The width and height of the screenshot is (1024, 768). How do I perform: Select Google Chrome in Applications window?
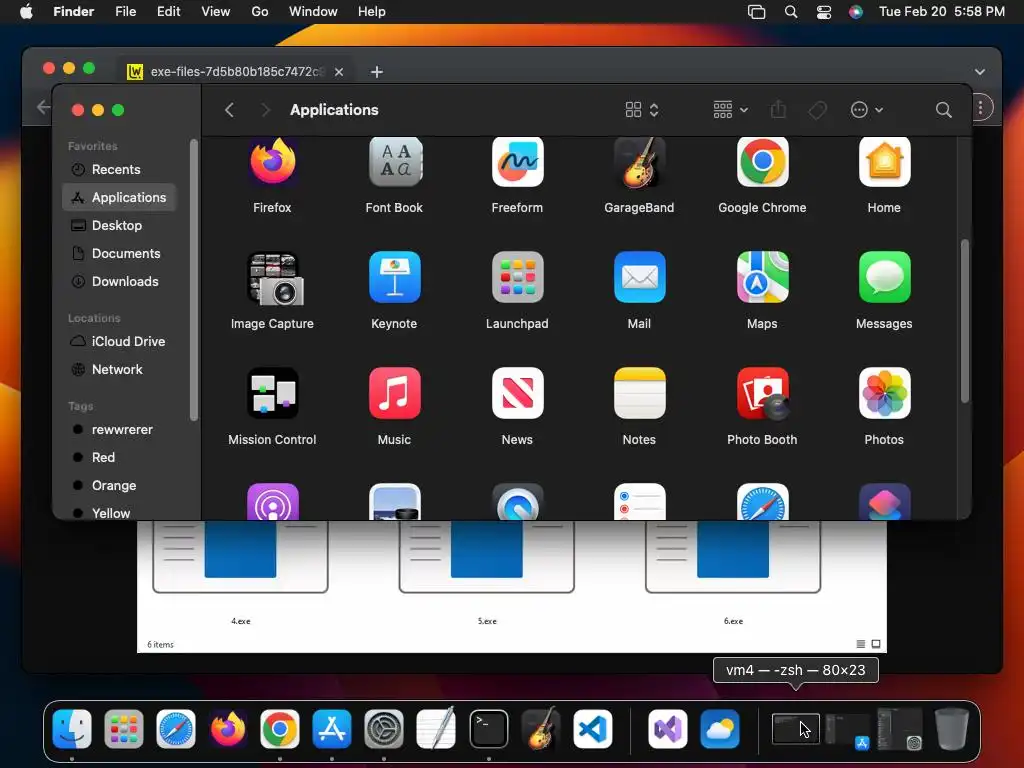pyautogui.click(x=762, y=162)
